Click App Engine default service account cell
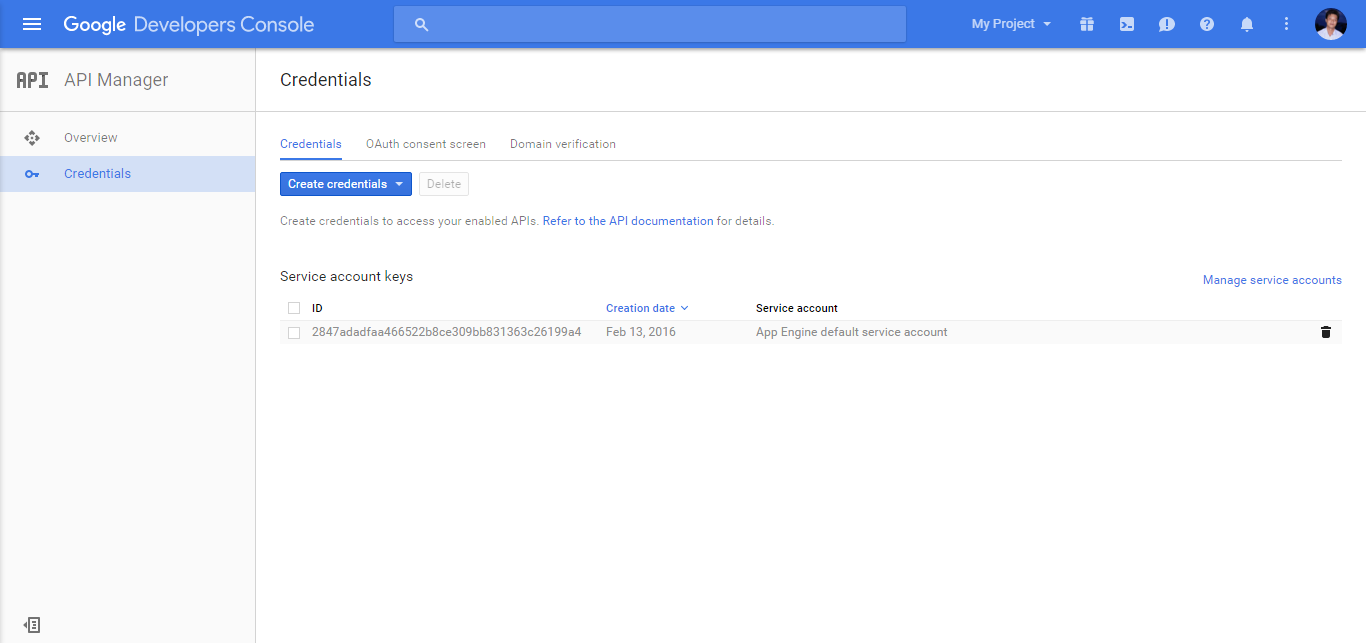This screenshot has height=643, width=1366. tap(852, 332)
